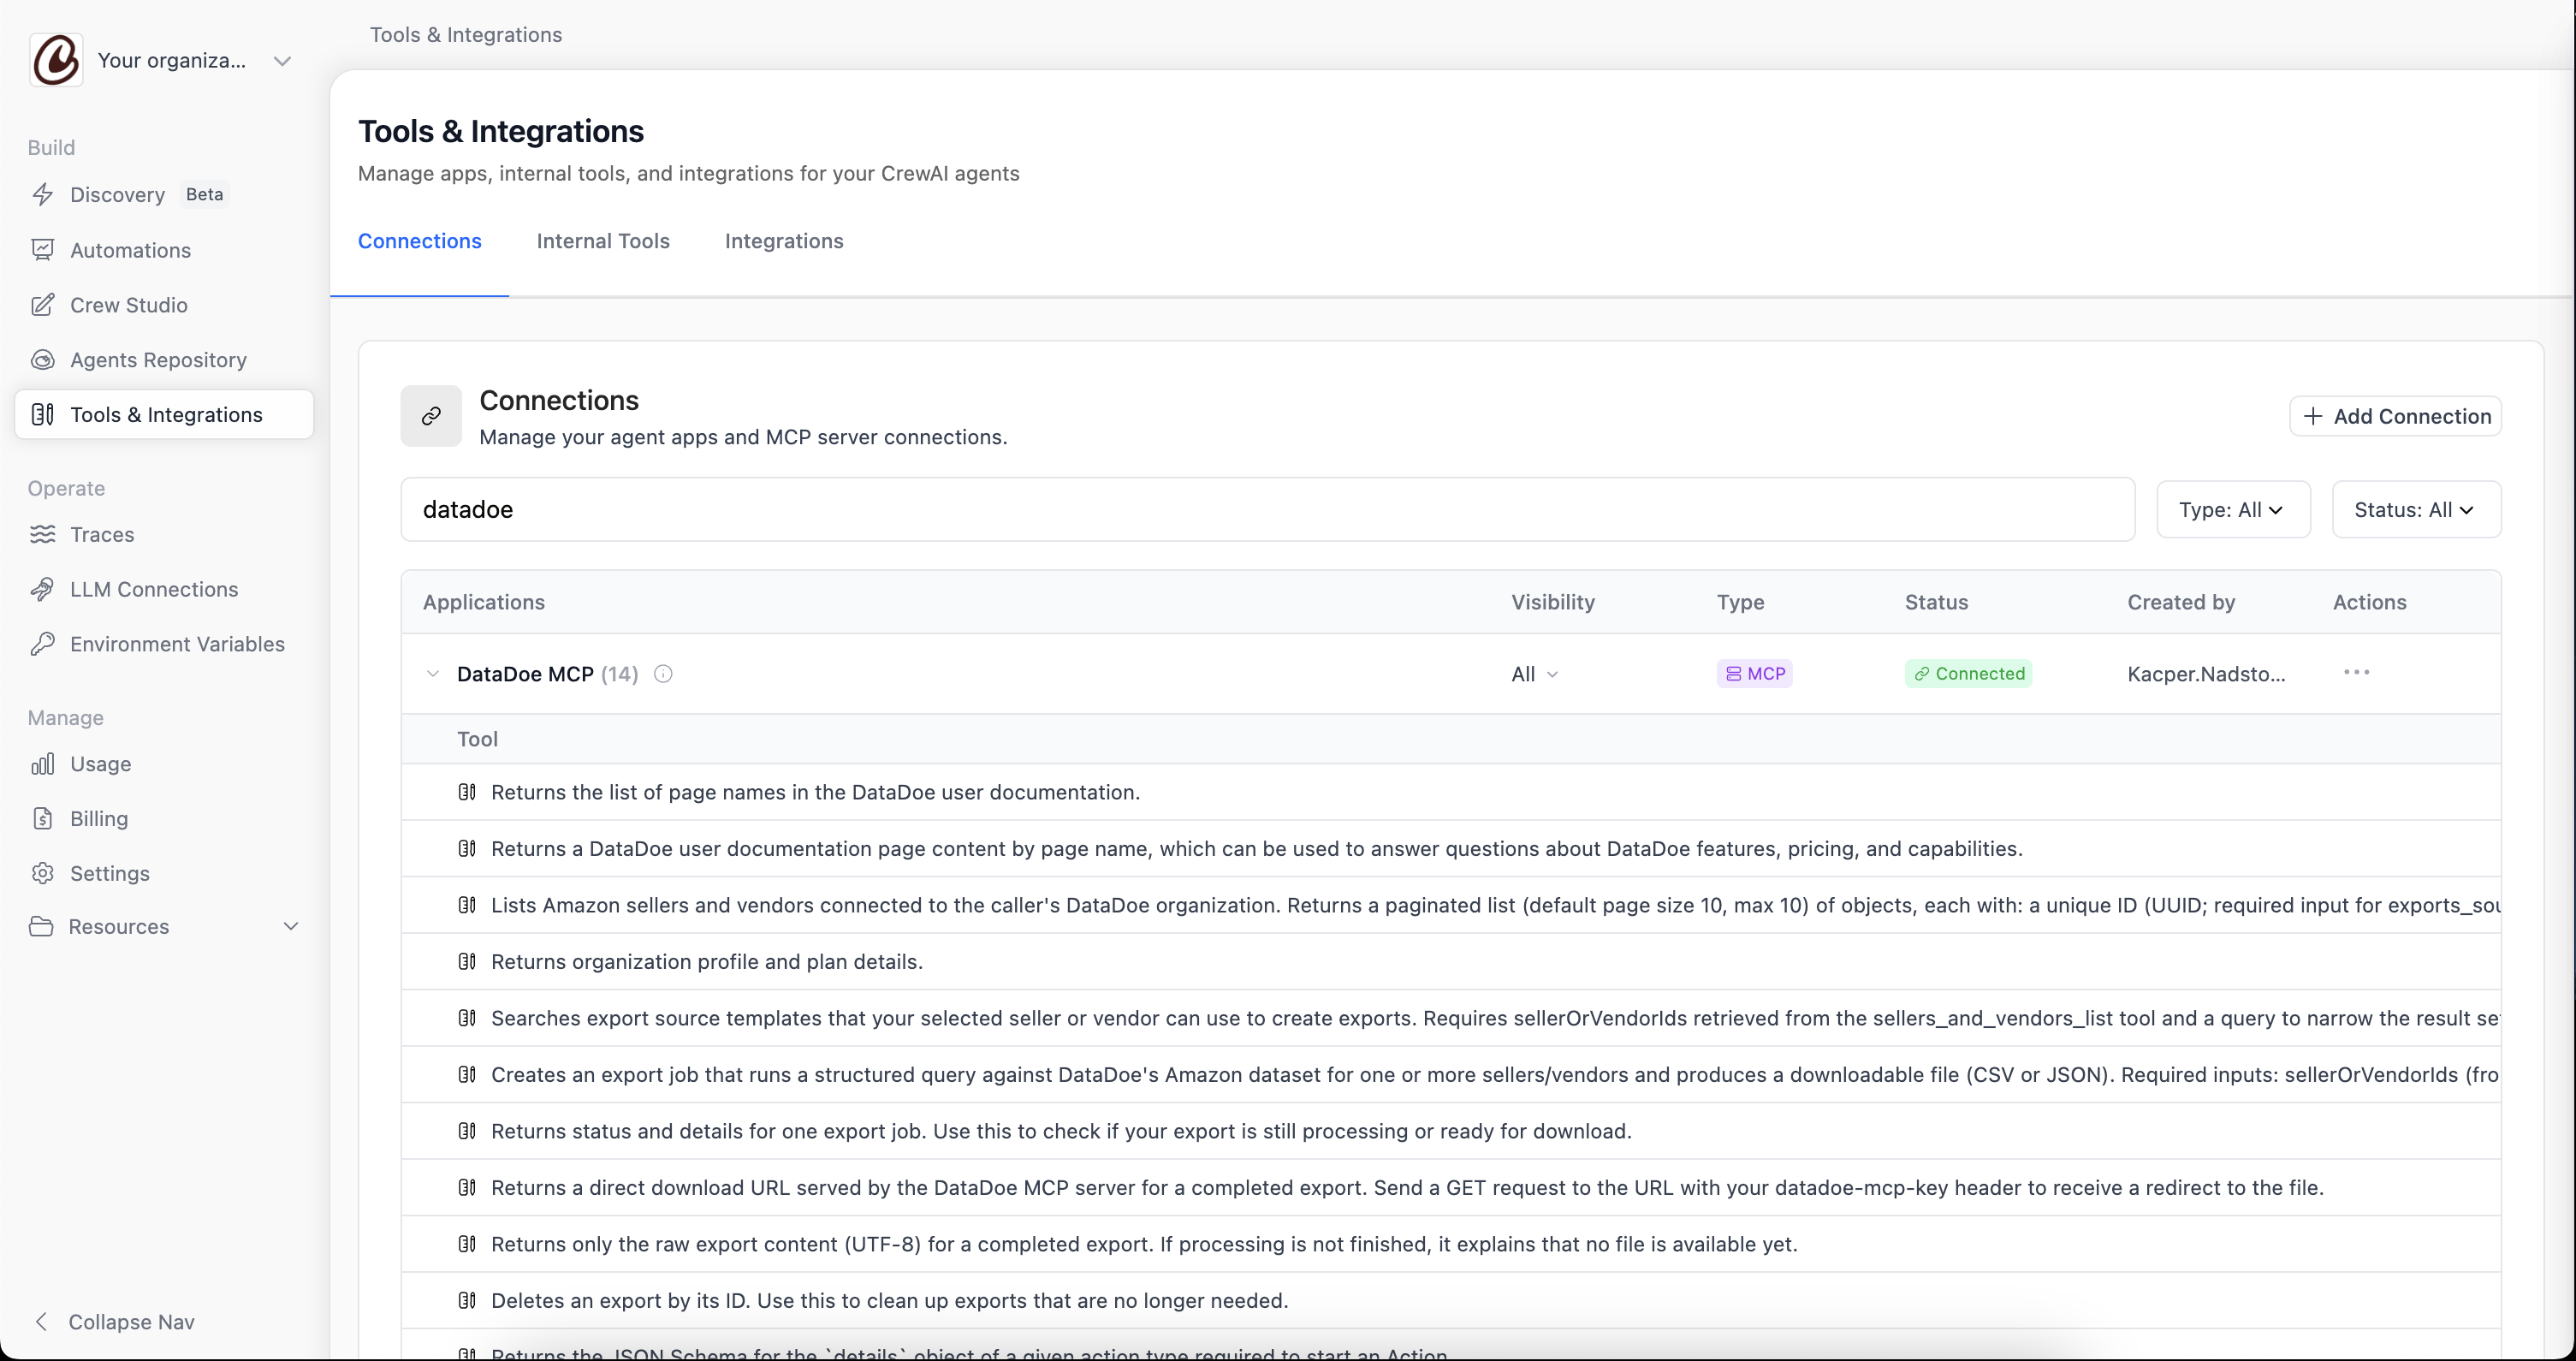Click the Tools & Integrations breadcrumb

point(466,35)
